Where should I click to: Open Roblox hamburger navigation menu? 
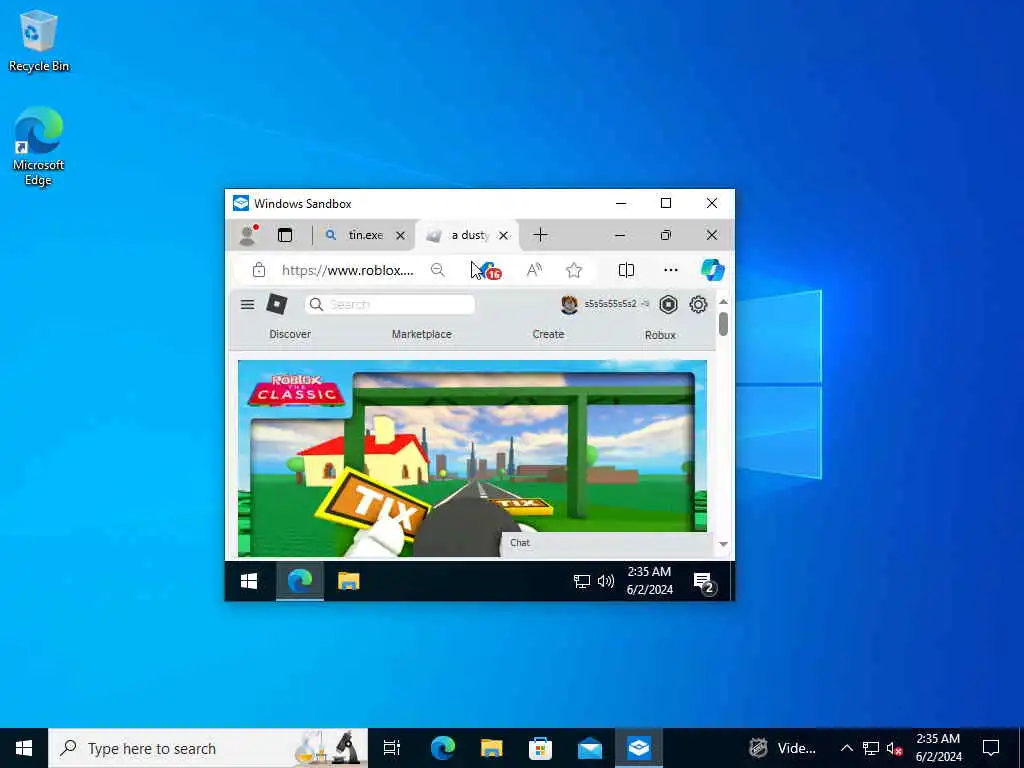click(248, 304)
